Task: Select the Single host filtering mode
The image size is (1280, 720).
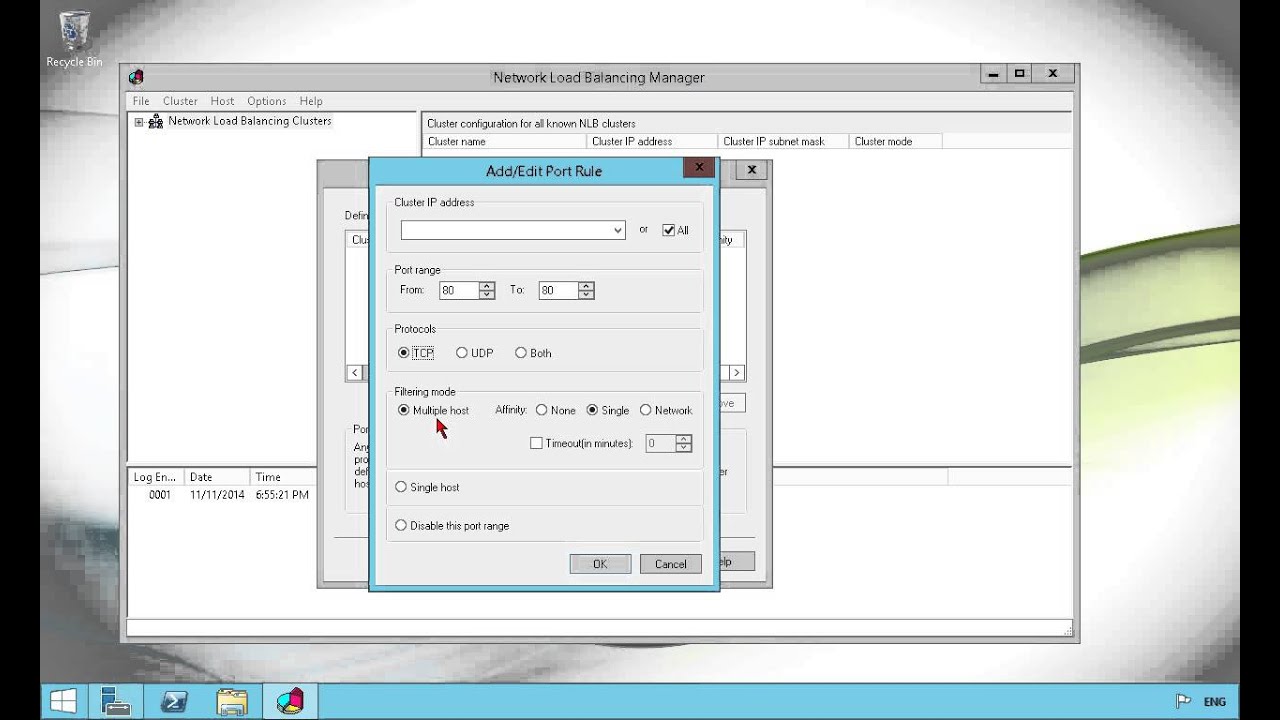Action: (401, 487)
